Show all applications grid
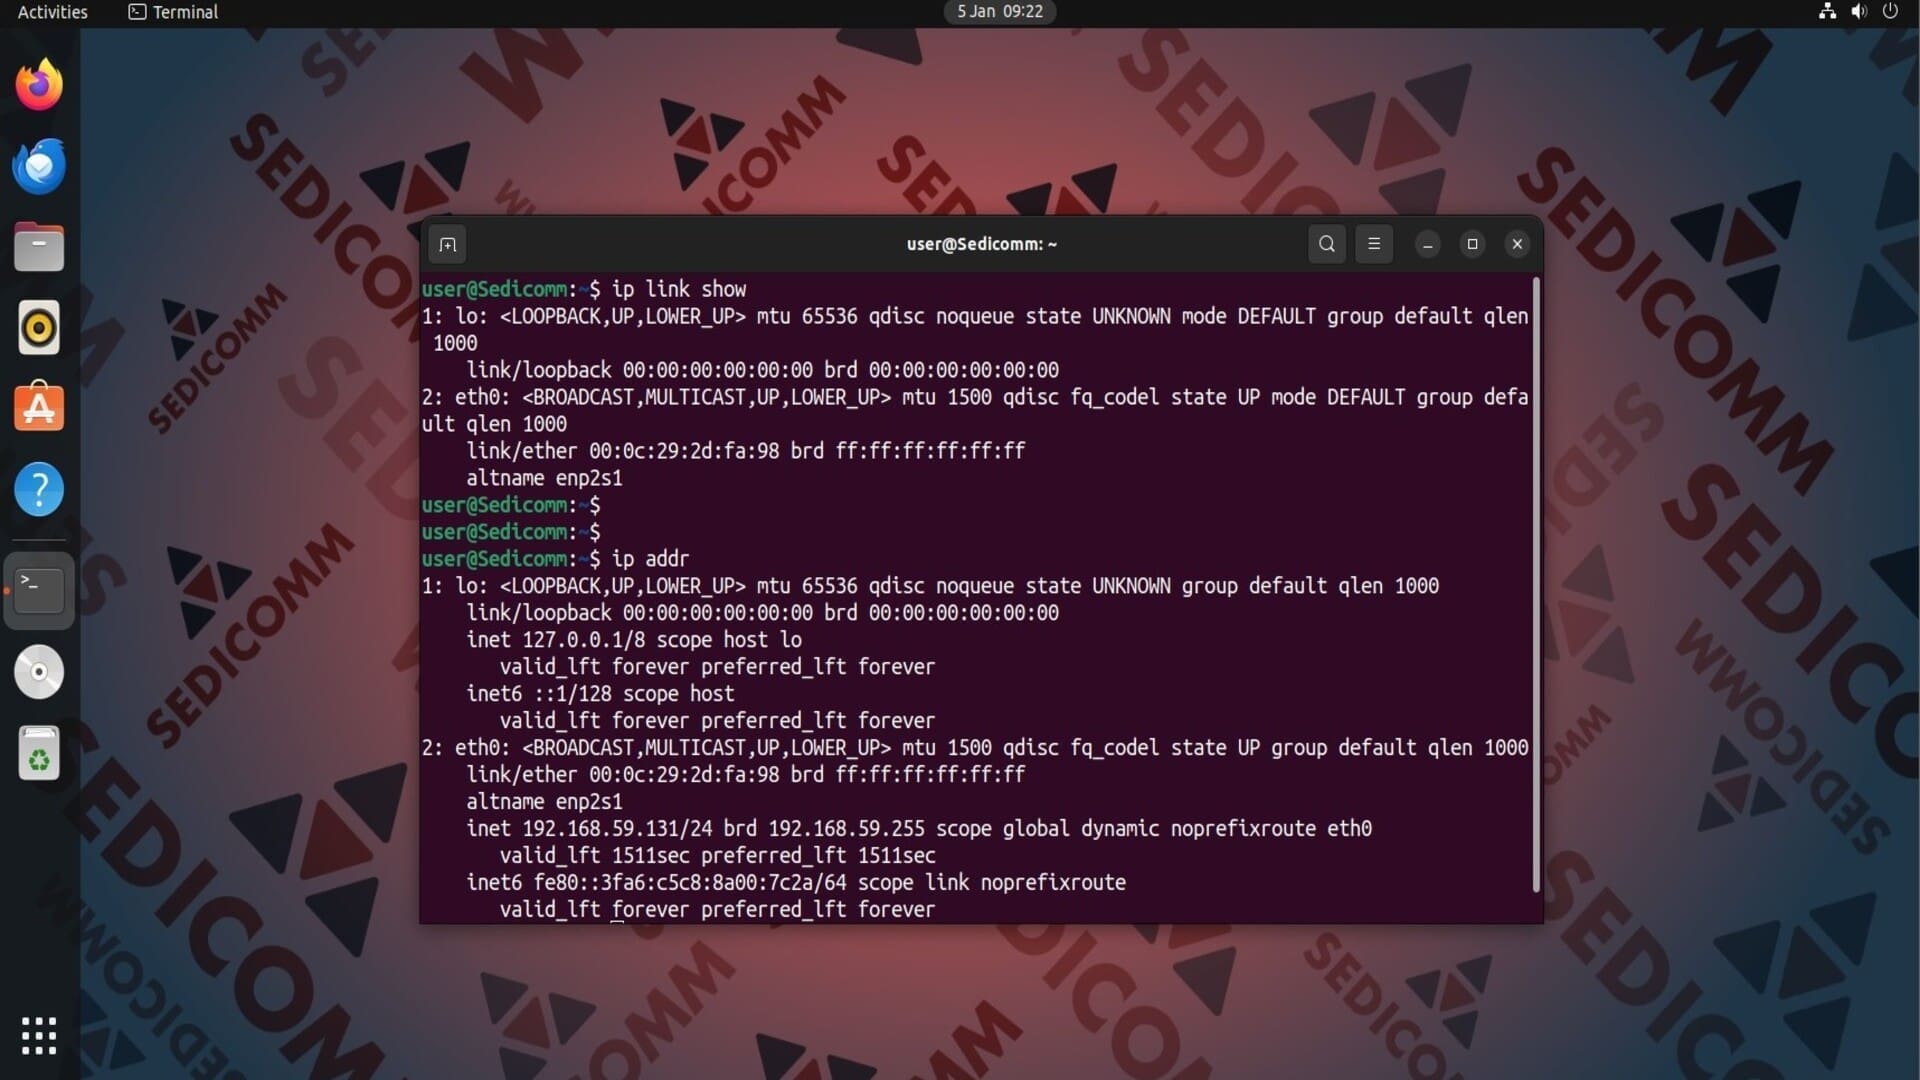This screenshot has height=1080, width=1920. click(x=39, y=1035)
